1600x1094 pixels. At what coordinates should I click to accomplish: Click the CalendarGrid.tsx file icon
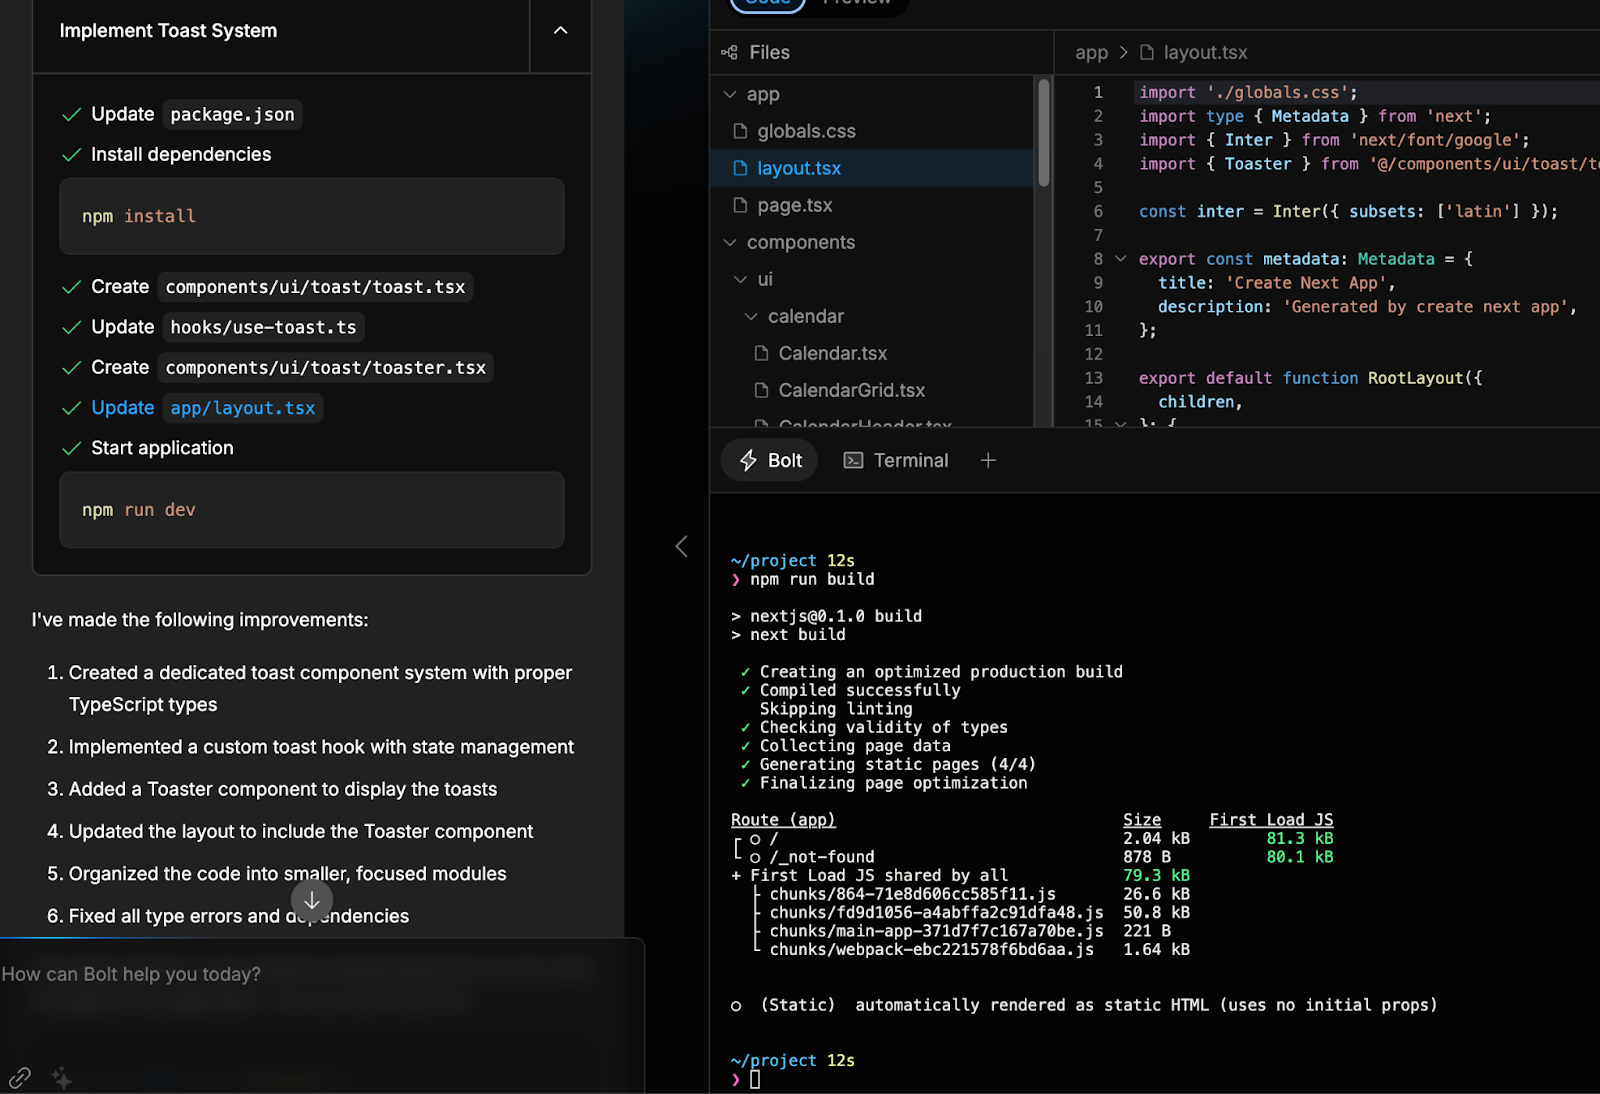[761, 390]
